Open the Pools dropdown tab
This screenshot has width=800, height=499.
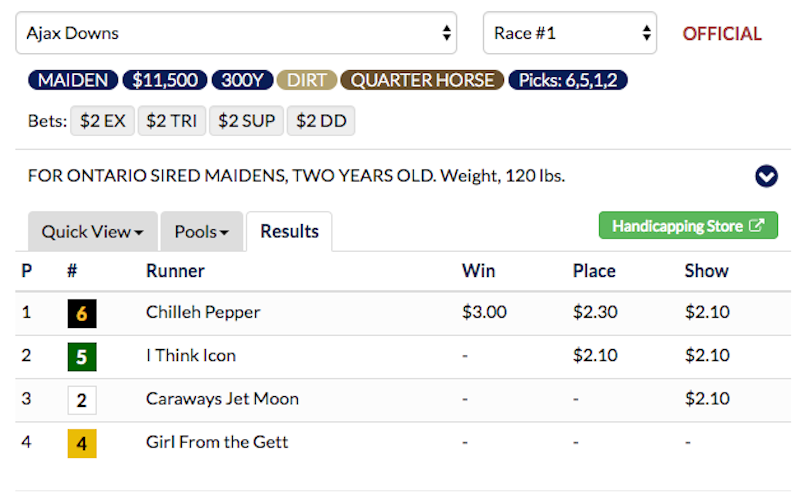[202, 232]
